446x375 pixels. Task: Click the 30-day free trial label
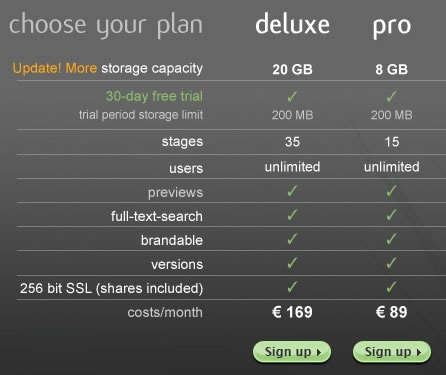coord(154,96)
